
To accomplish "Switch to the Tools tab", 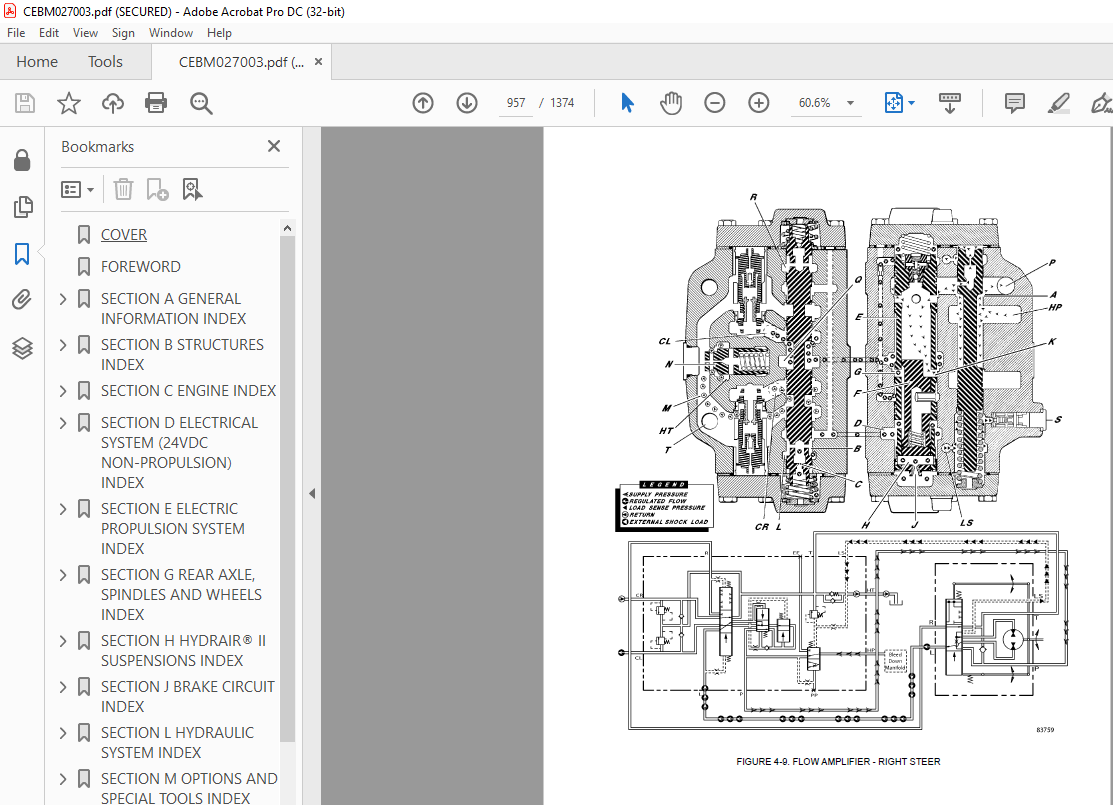I will pos(105,62).
